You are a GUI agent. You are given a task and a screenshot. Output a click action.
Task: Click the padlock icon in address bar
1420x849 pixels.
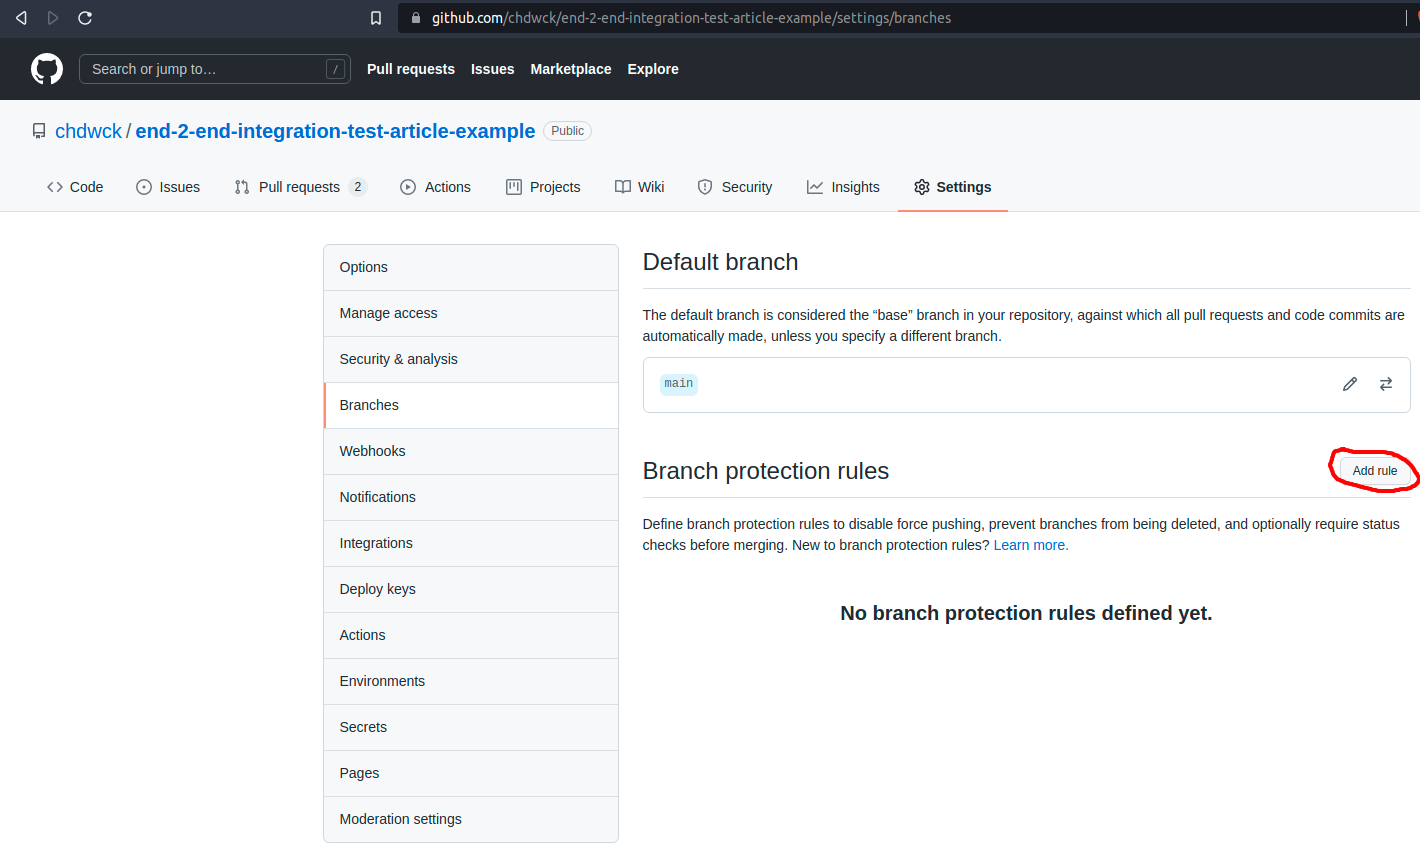tap(416, 18)
